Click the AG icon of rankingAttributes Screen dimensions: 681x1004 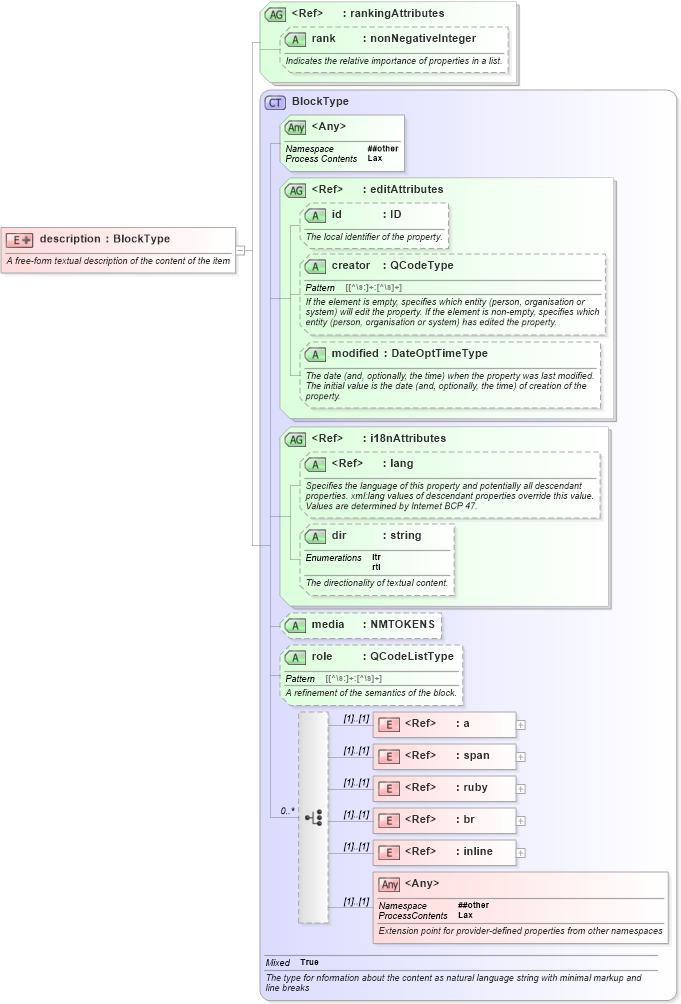click(275, 14)
